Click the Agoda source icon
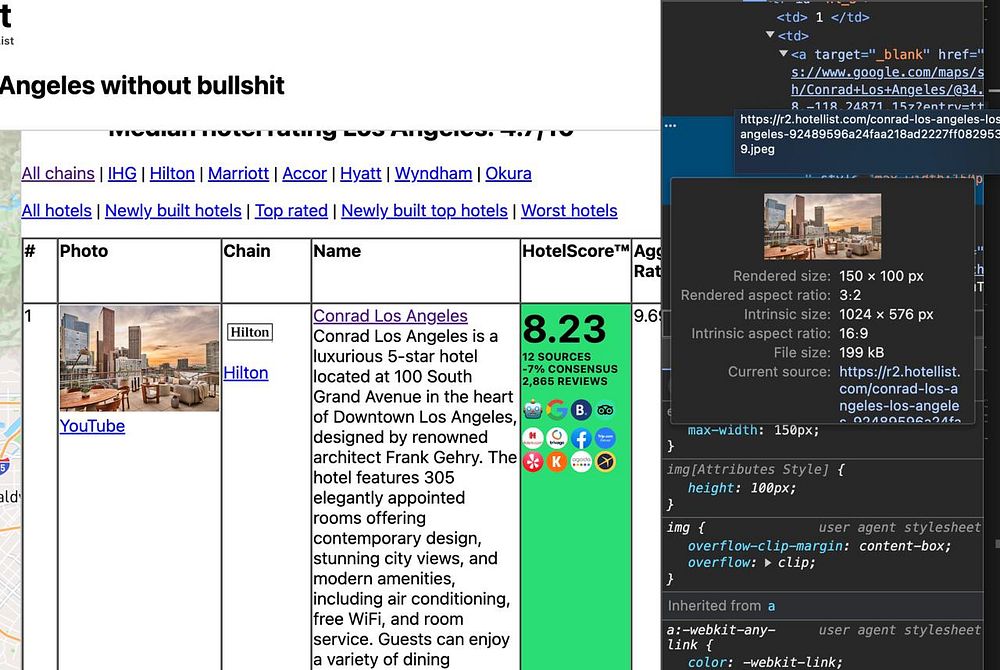The height and width of the screenshot is (670, 1000). 581,462
